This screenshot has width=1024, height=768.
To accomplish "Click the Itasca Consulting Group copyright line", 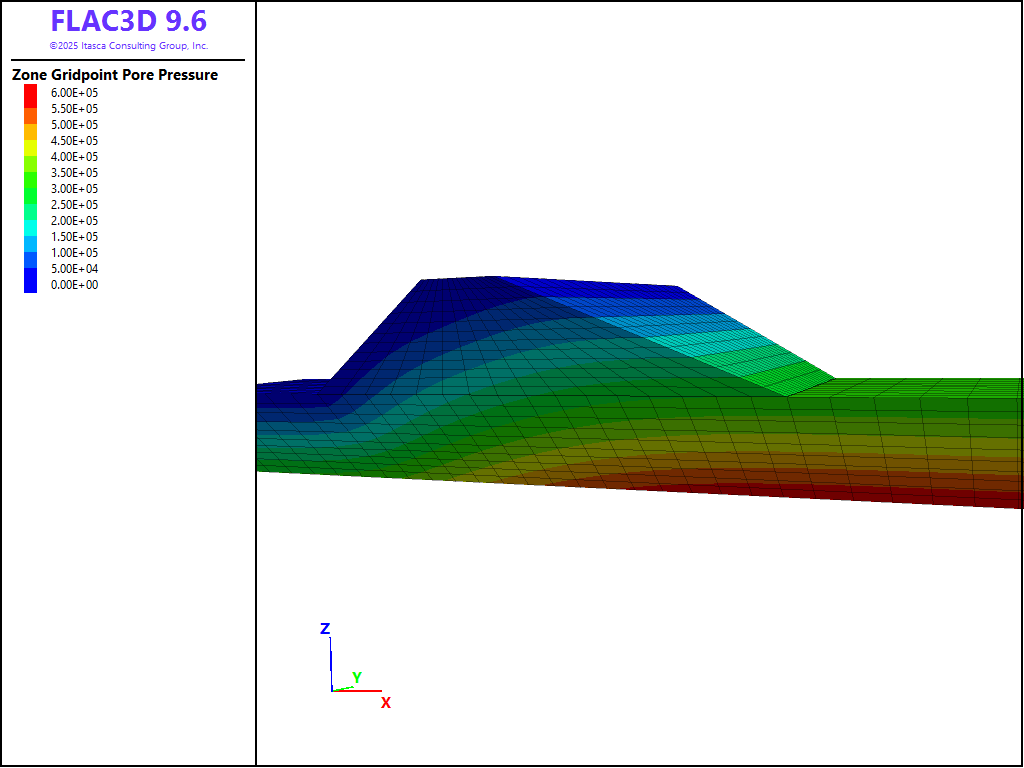I will point(129,46).
